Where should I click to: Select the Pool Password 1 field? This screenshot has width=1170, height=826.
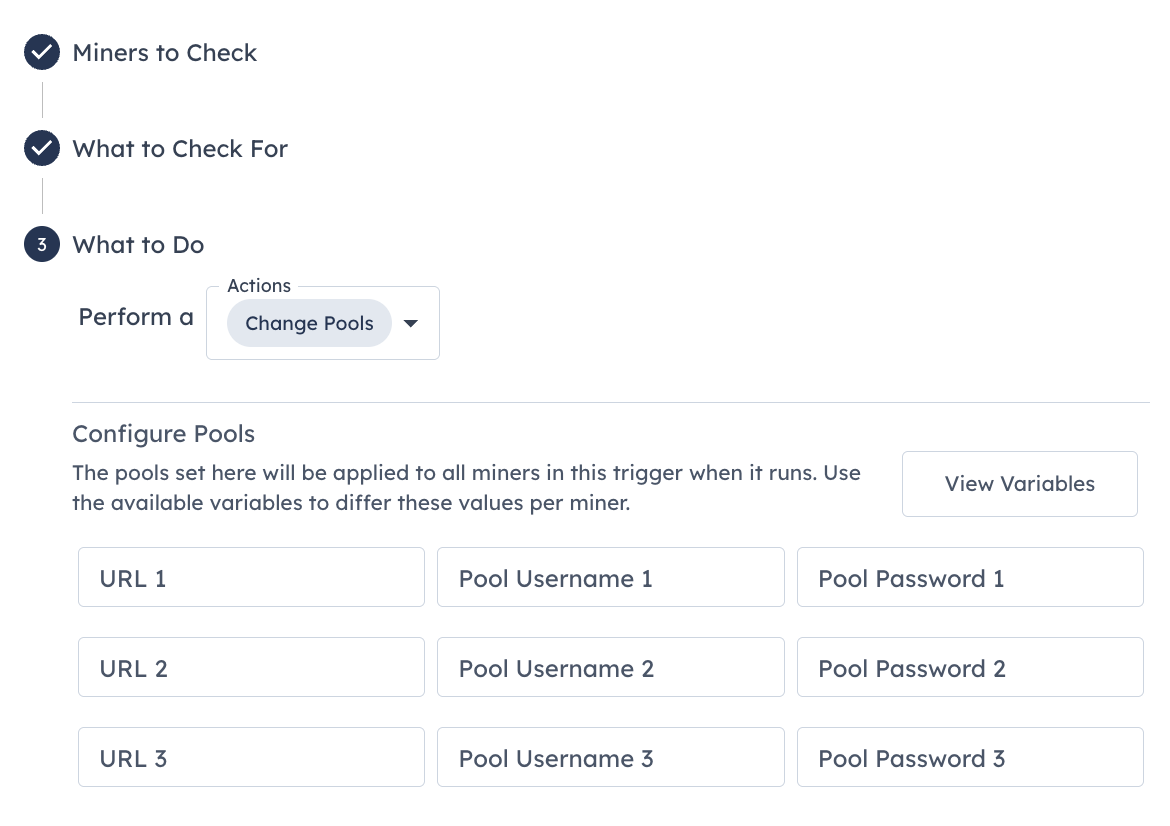click(x=970, y=578)
